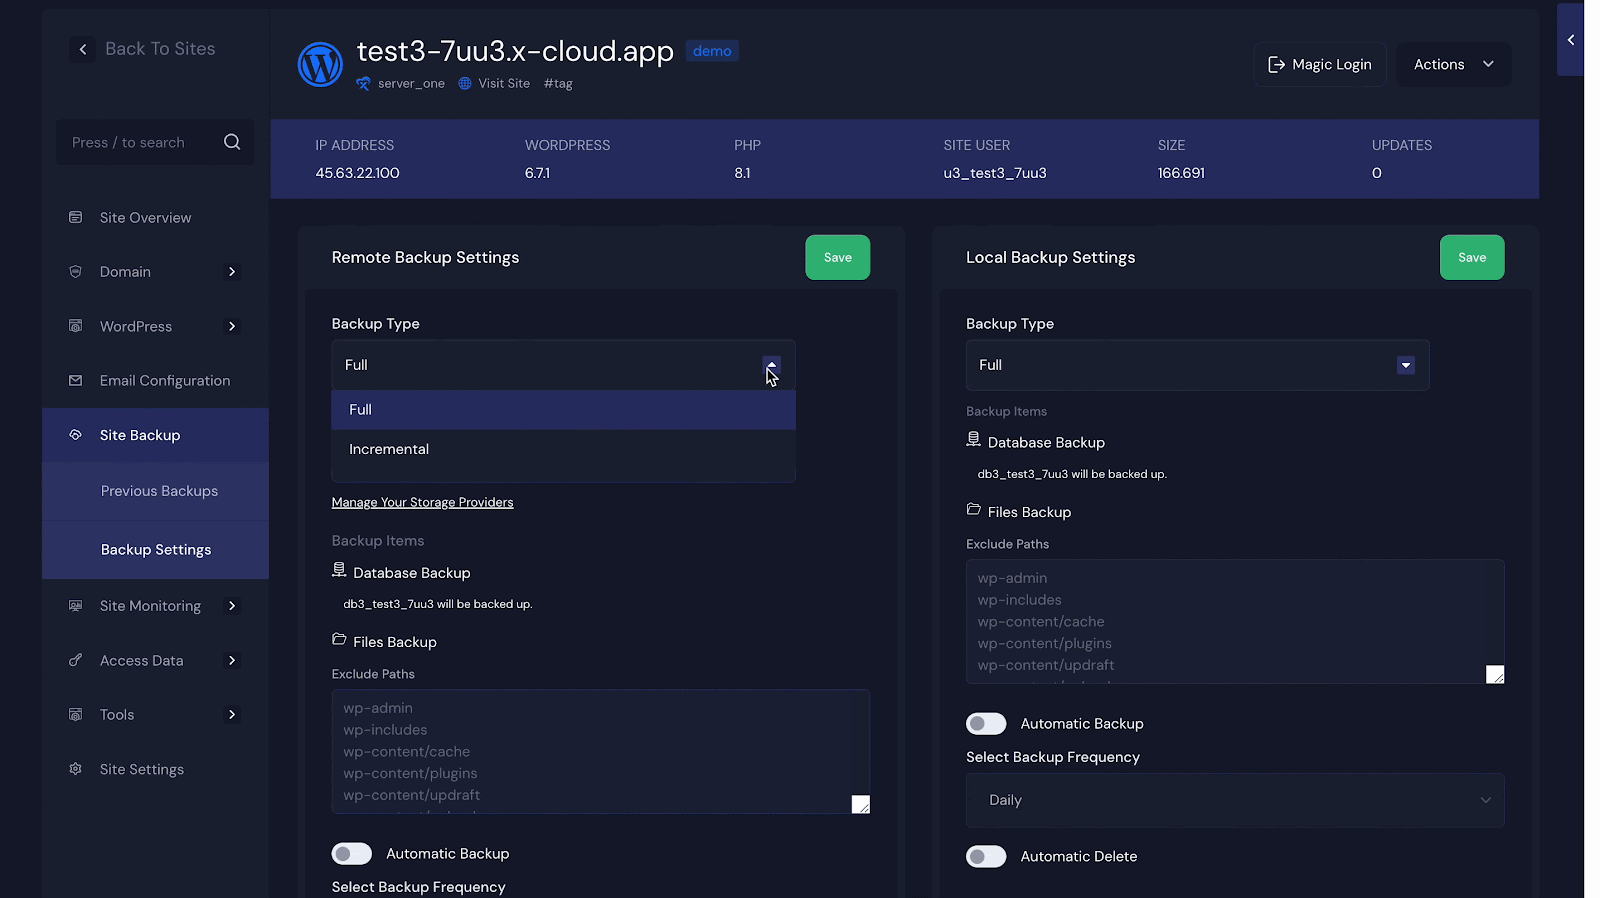The image size is (1600, 898).
Task: Click the demo badge
Action: [712, 51]
